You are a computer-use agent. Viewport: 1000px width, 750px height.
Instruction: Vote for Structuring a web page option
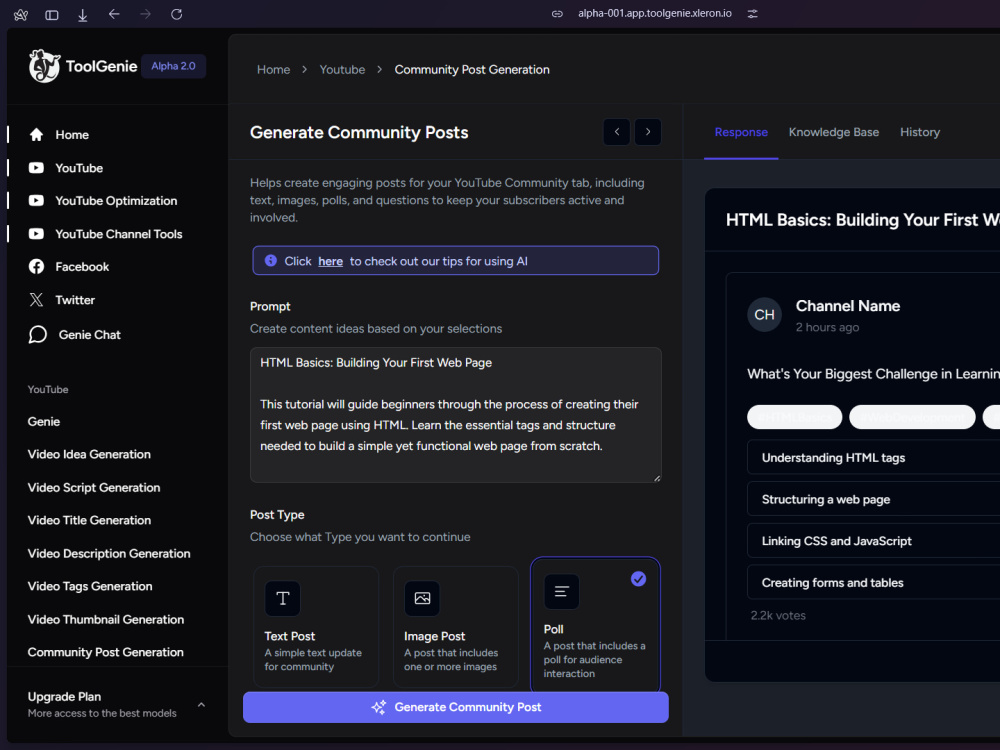tap(874, 499)
